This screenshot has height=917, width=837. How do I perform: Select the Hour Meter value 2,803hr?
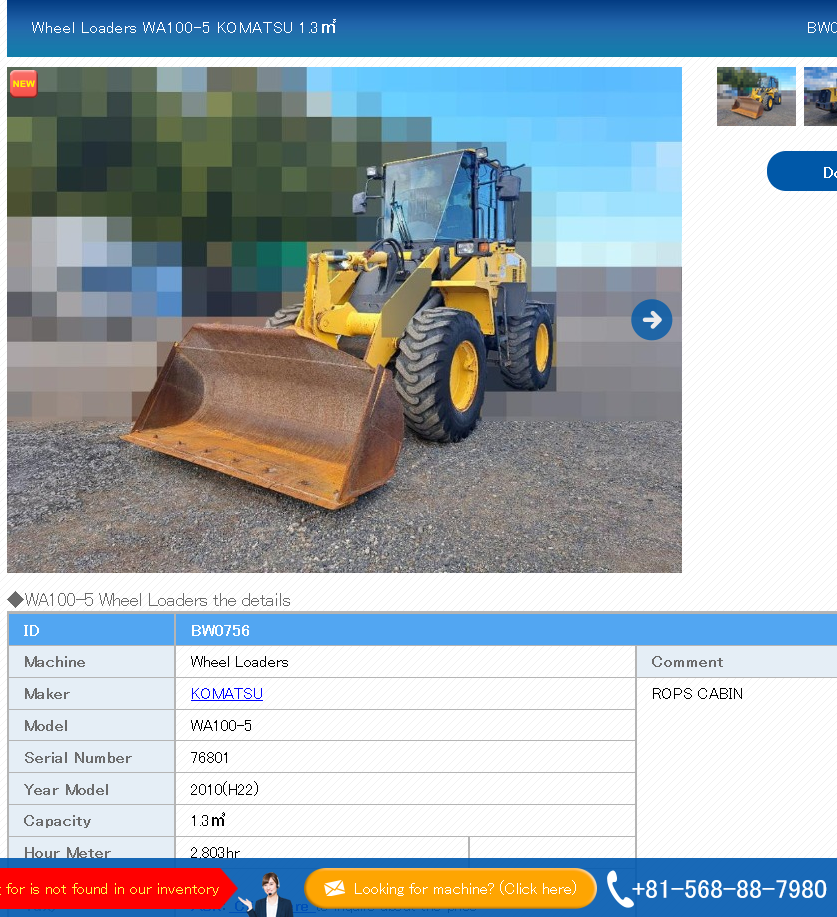[x=215, y=853]
